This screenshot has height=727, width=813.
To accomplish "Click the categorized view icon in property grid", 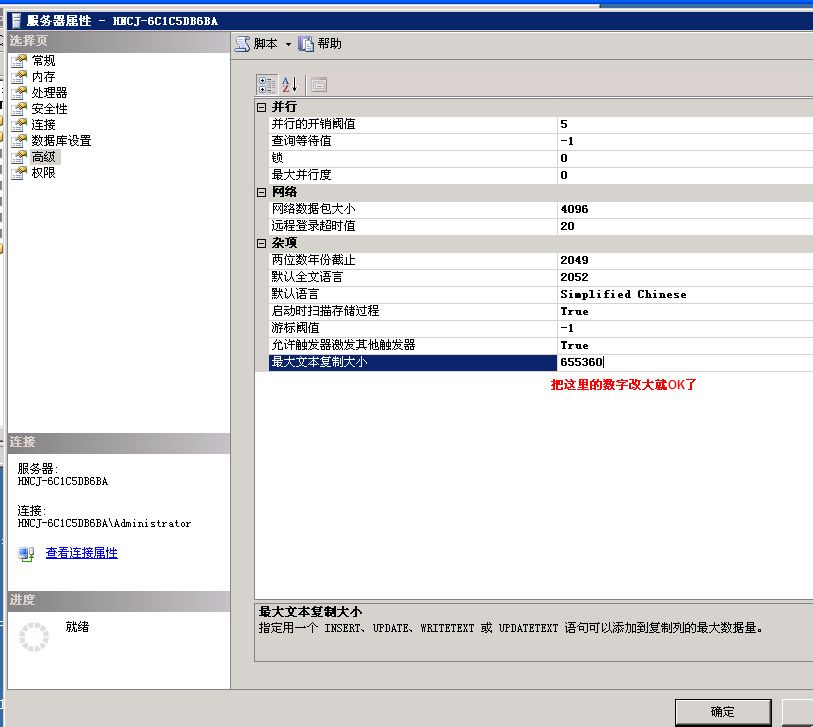I will pyautogui.click(x=267, y=85).
